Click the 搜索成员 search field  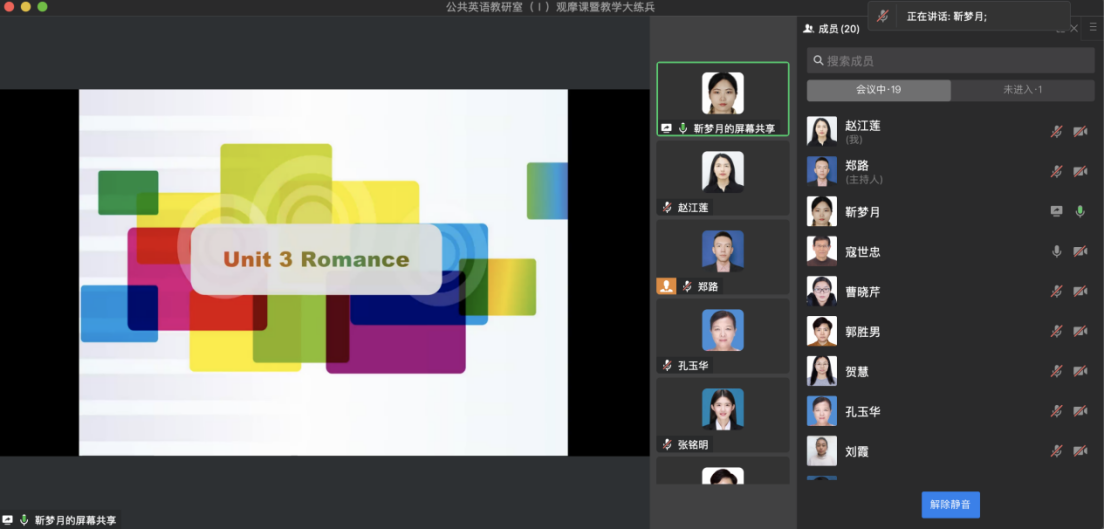click(x=950, y=61)
